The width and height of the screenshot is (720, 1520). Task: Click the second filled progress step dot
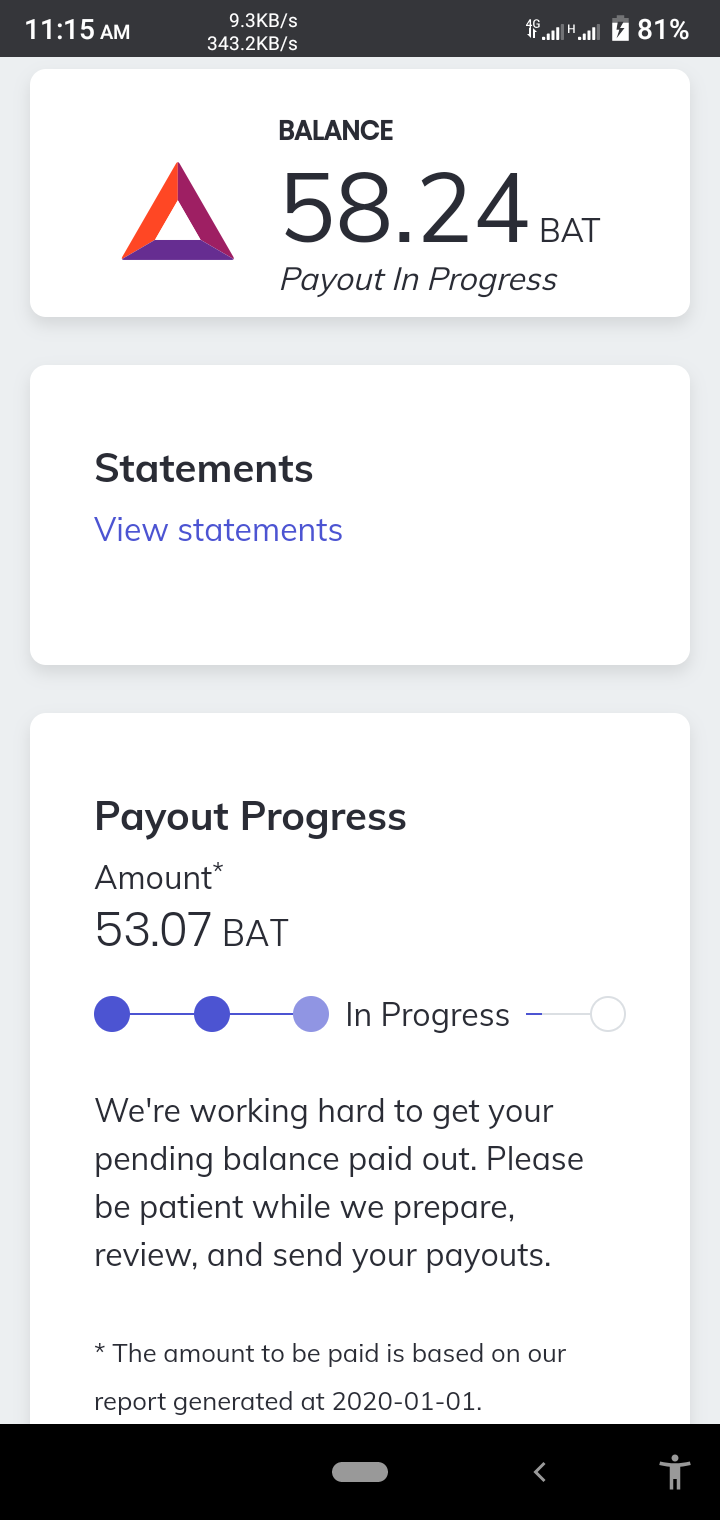(212, 1014)
